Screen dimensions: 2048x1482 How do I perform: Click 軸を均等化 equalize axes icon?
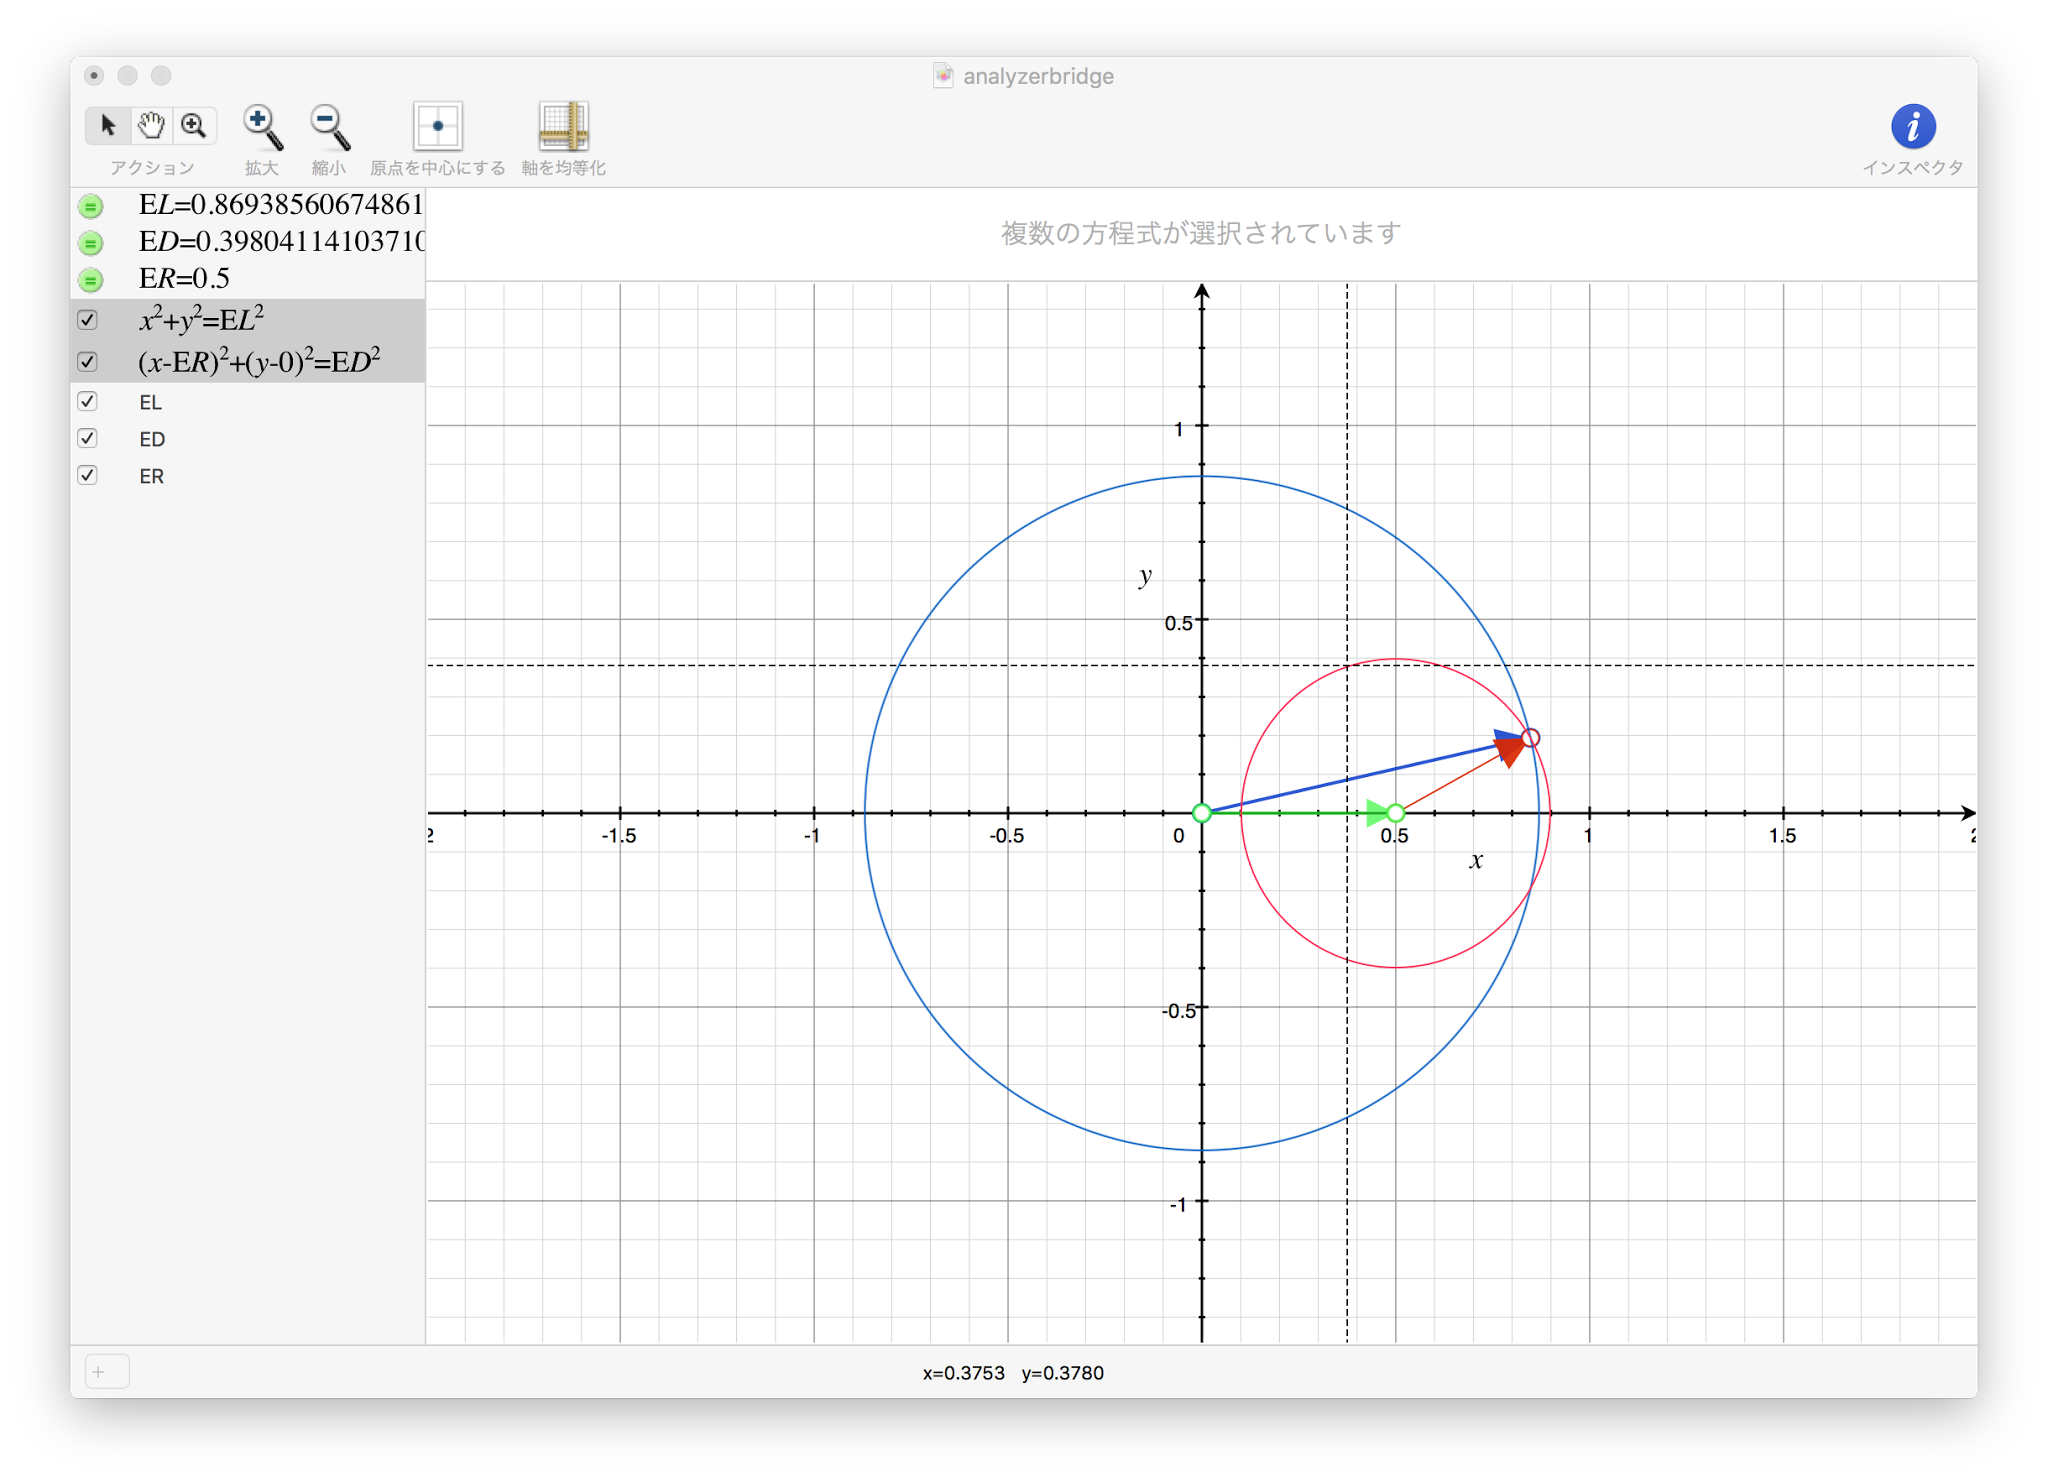tap(563, 127)
